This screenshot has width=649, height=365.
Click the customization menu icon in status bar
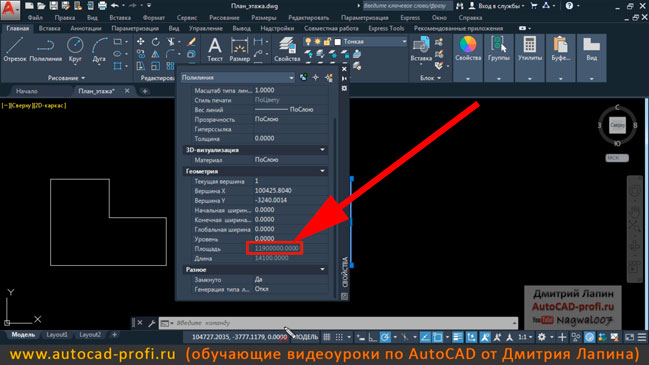[x=642, y=337]
